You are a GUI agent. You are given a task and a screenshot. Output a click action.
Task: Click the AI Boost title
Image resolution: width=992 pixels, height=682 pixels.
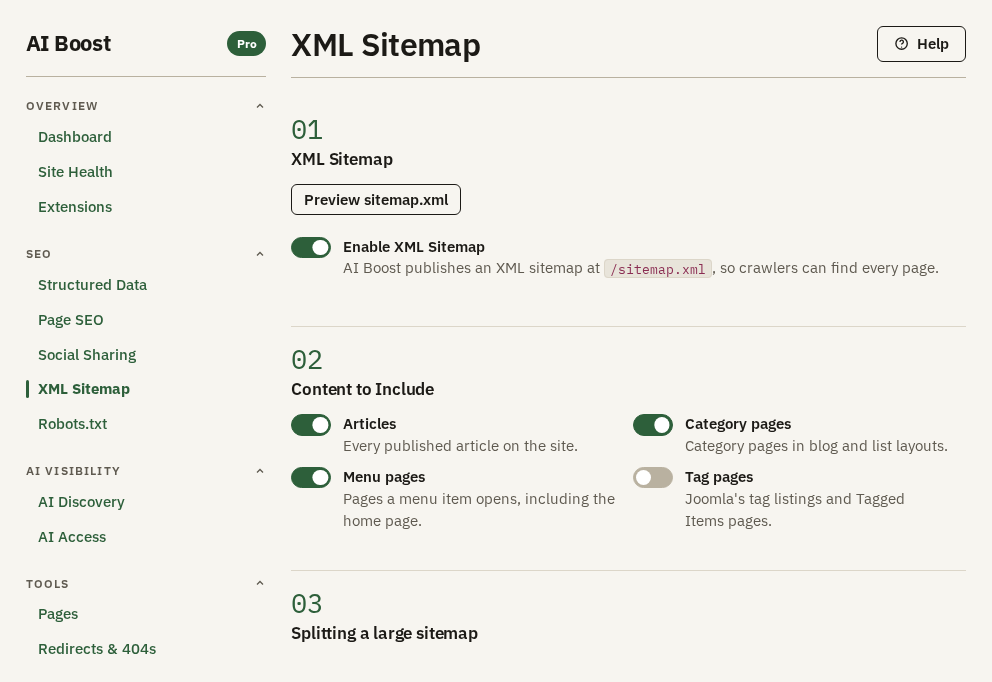point(68,44)
